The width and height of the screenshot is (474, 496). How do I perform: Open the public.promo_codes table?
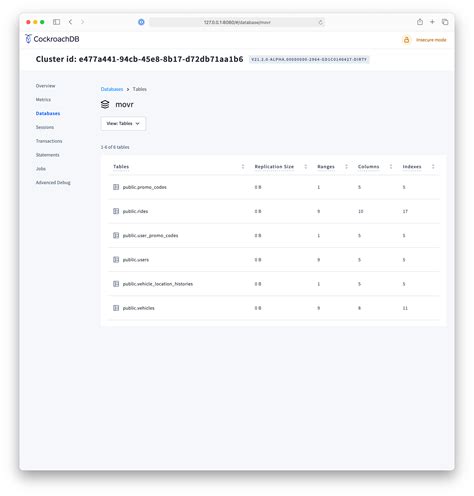click(x=145, y=187)
